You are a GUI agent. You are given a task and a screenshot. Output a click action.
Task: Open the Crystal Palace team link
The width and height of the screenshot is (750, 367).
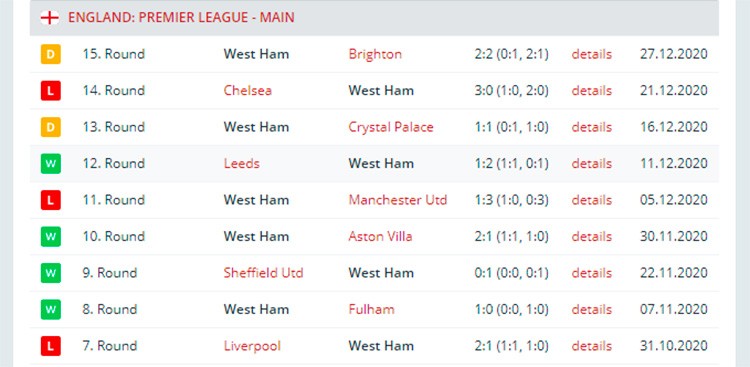pos(391,127)
